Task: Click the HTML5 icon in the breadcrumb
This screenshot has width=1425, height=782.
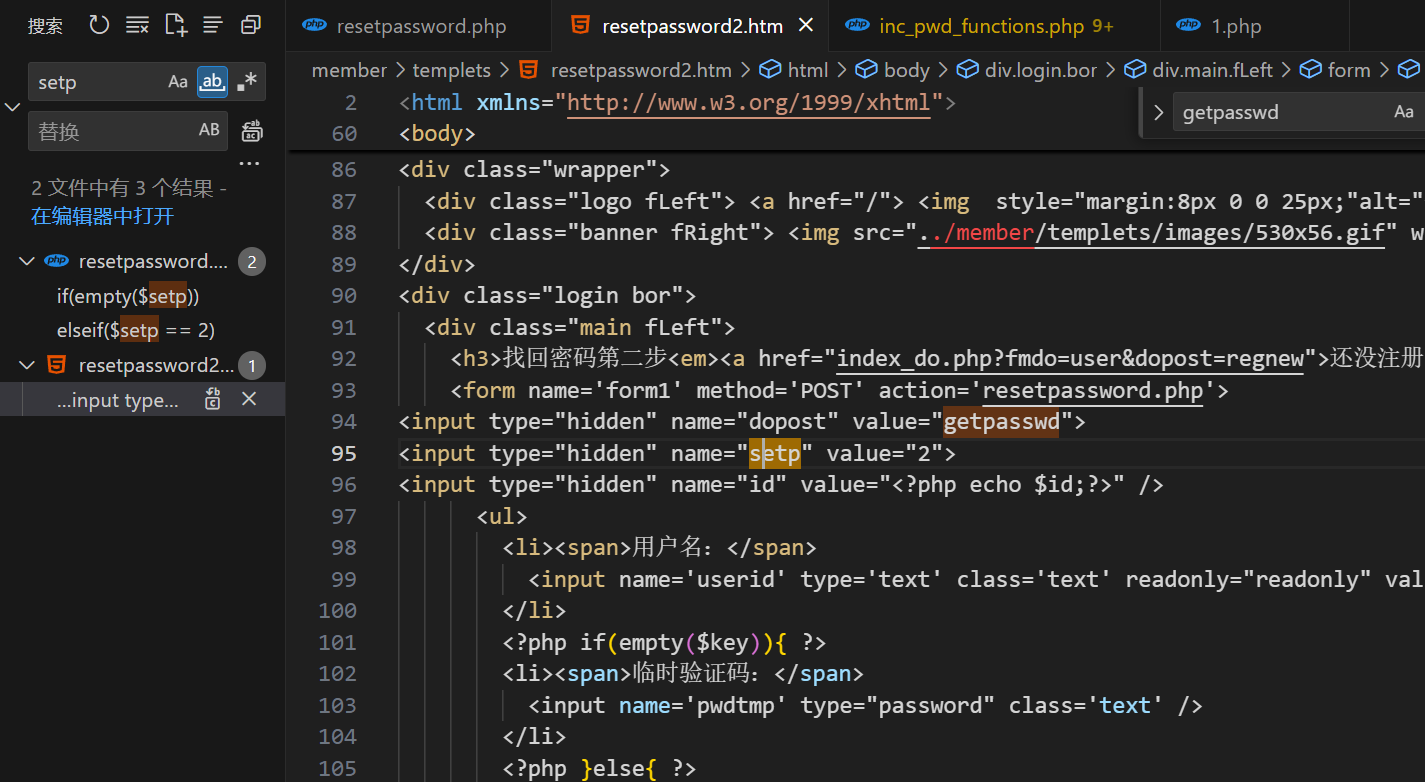Action: coord(528,70)
